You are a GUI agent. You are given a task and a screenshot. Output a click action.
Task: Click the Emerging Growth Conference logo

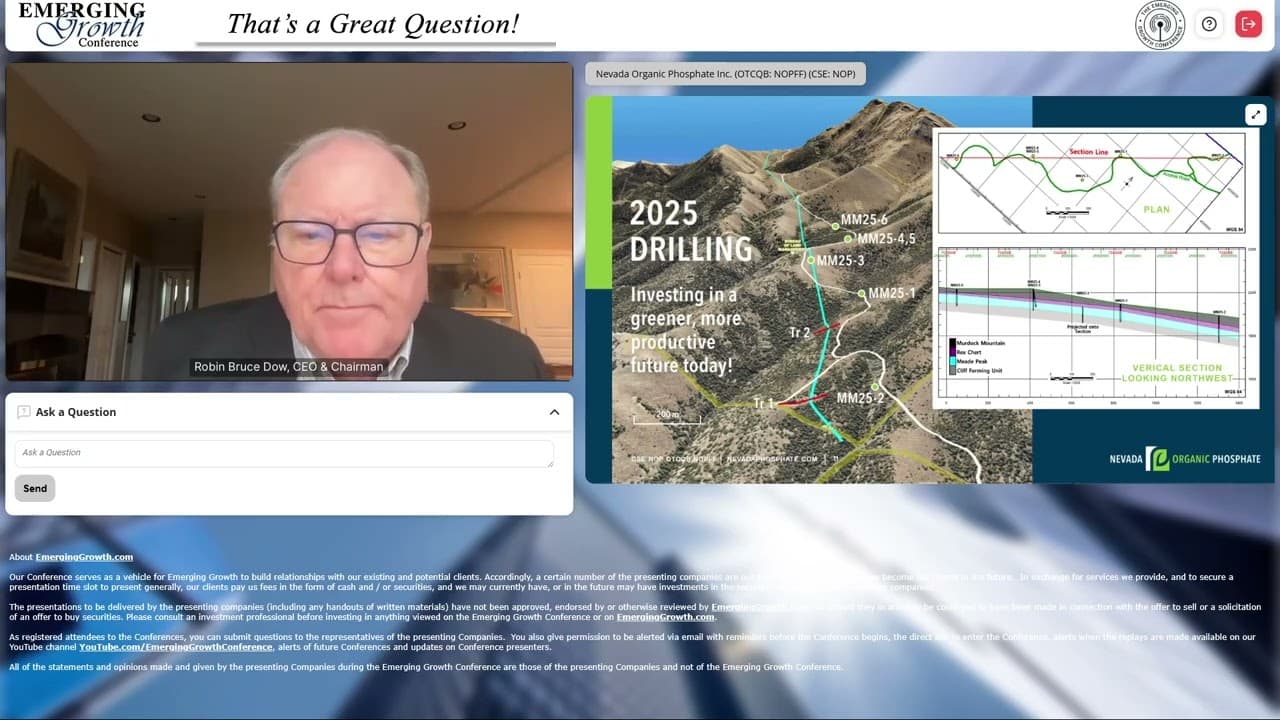(81, 24)
